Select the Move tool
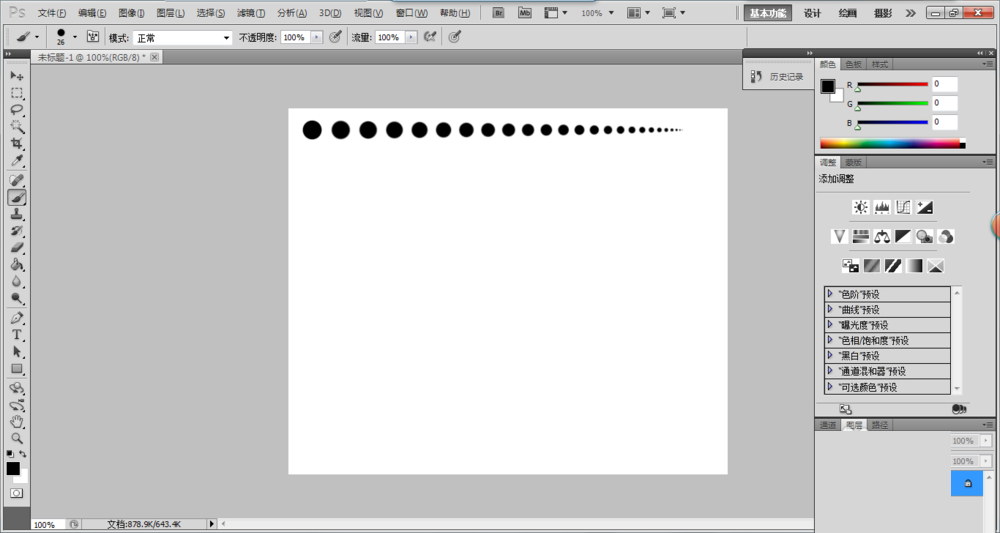This screenshot has width=1000, height=533. pyautogui.click(x=17, y=76)
